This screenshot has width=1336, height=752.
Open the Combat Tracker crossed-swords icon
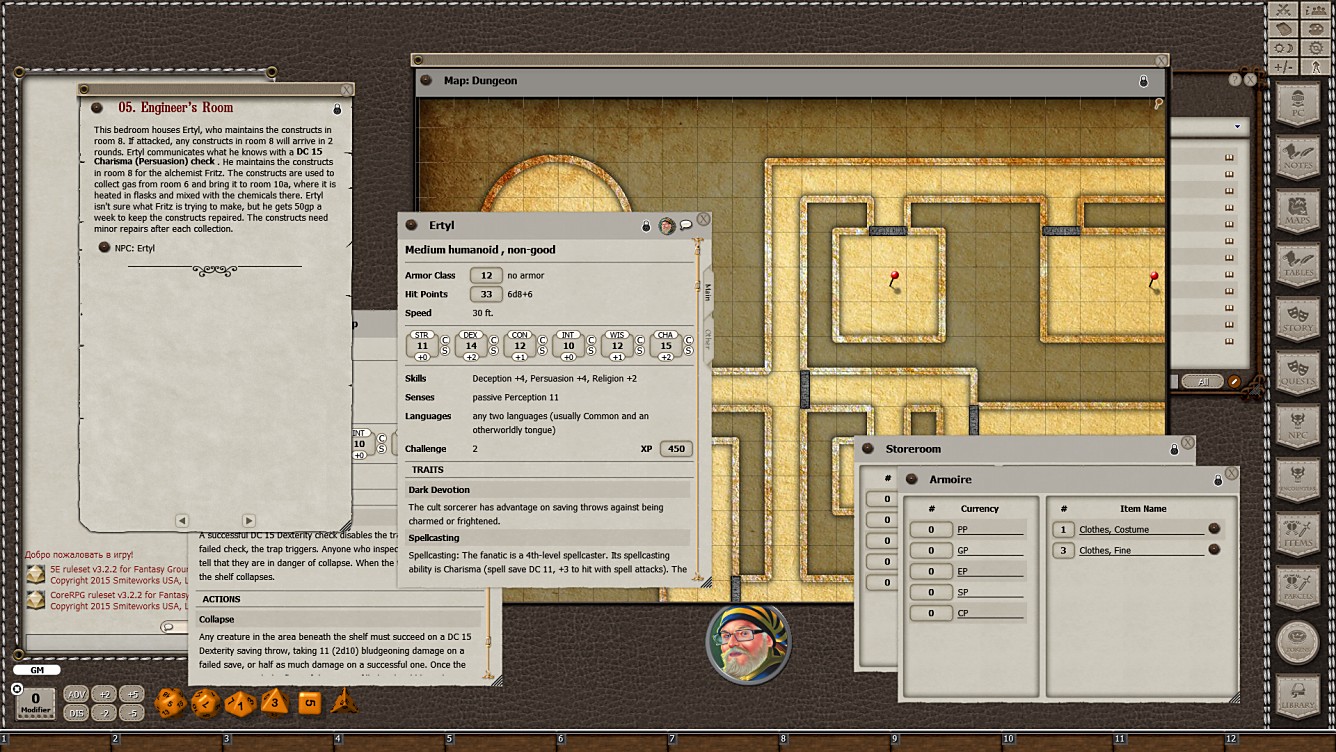(1282, 10)
